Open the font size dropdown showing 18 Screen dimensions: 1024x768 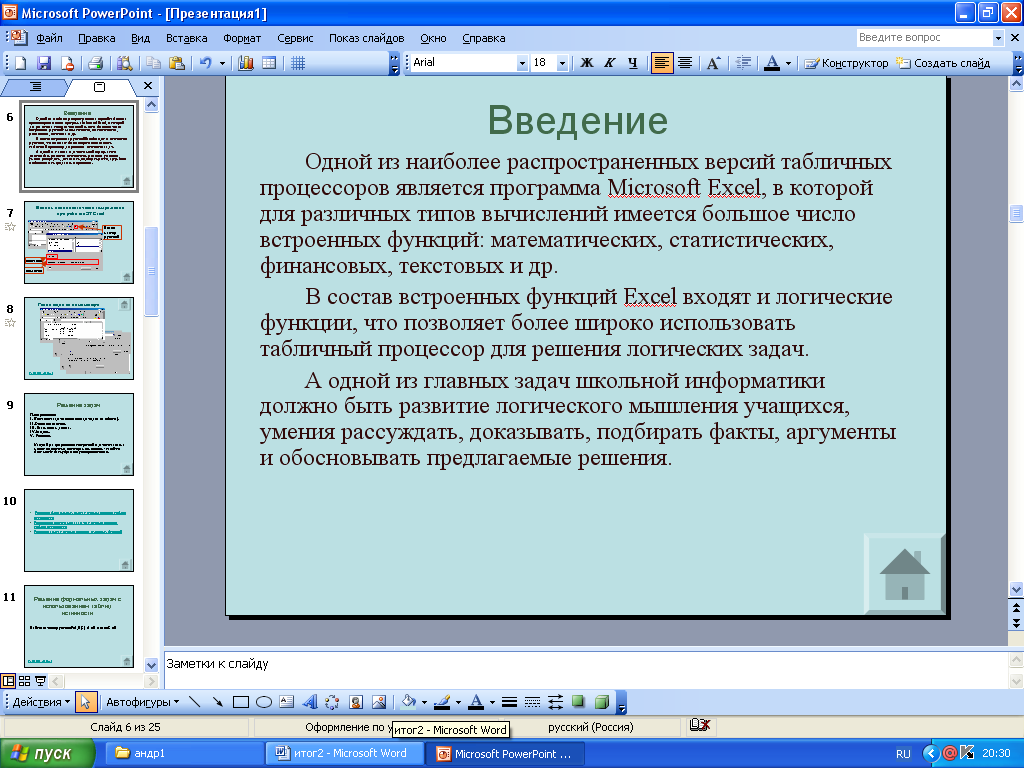pyautogui.click(x=562, y=63)
